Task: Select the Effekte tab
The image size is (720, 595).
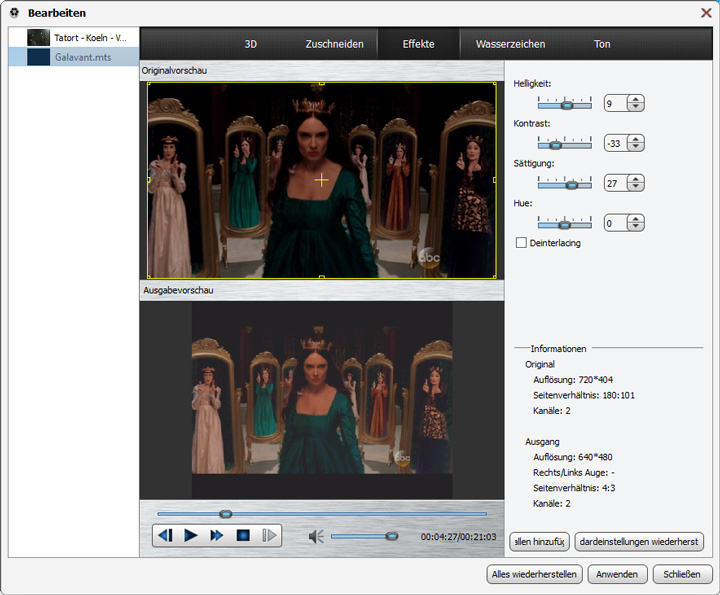Action: pyautogui.click(x=418, y=44)
